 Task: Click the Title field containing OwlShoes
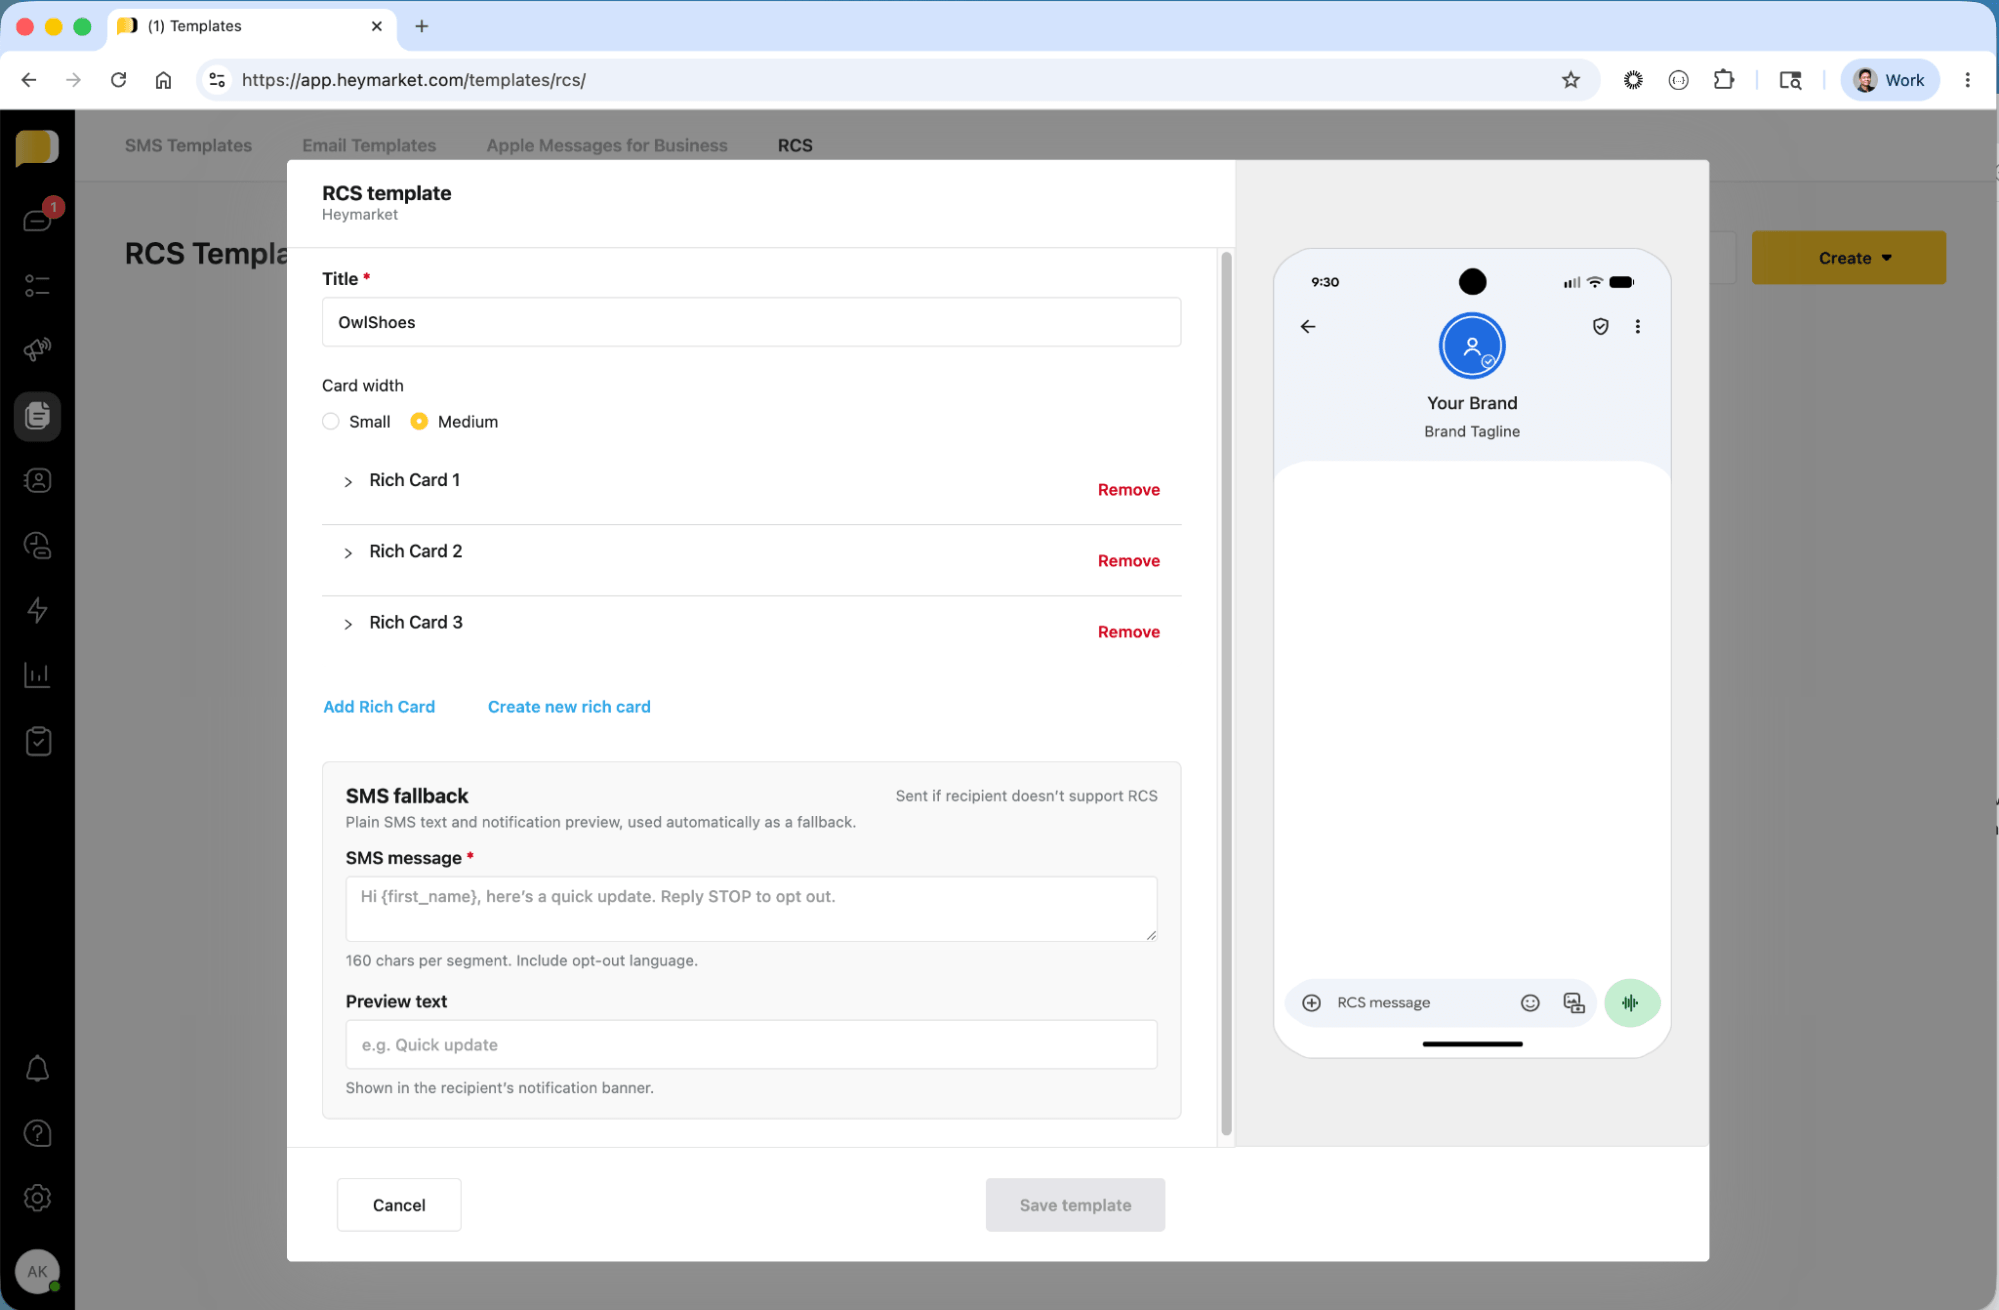[x=751, y=322]
